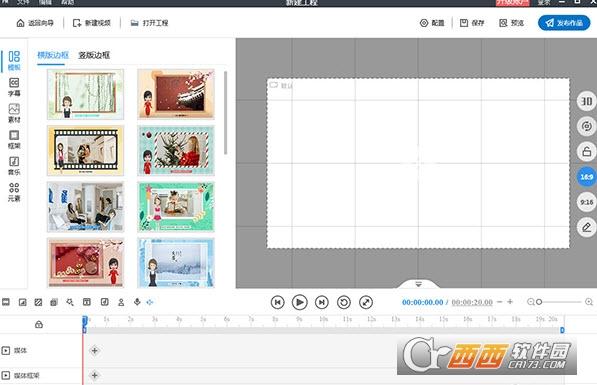The height and width of the screenshot is (385, 597).
Task: Toggle the timeline track lock icon
Action: tap(39, 324)
